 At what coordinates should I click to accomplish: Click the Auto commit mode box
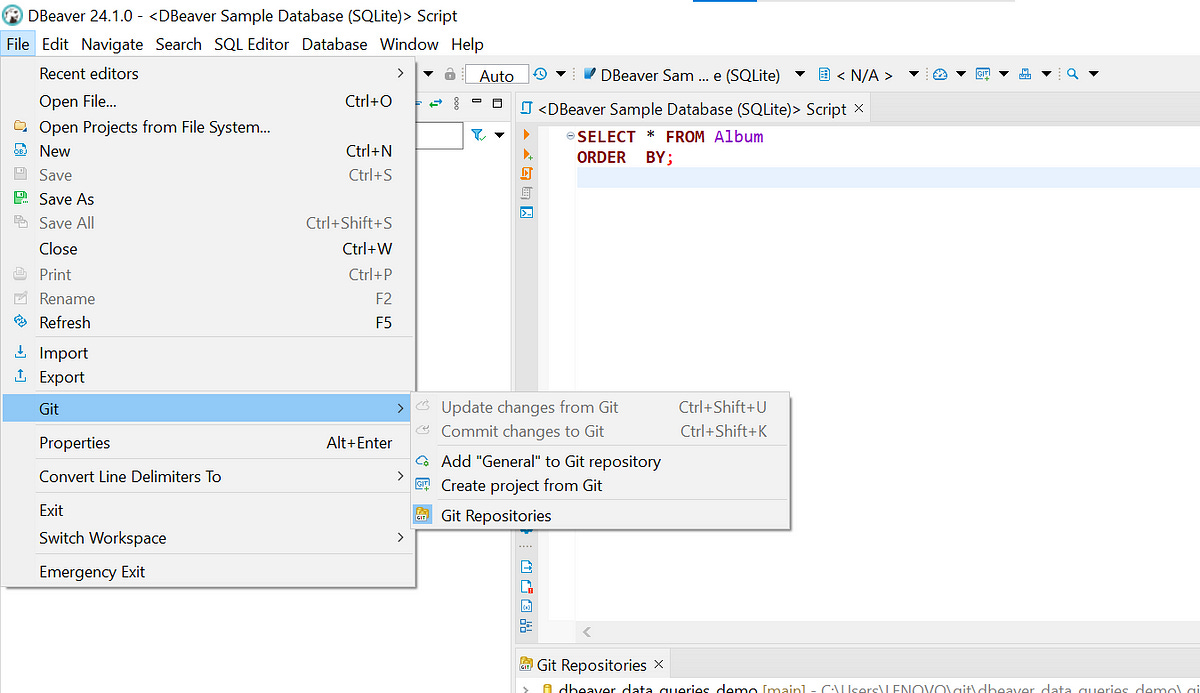[496, 75]
